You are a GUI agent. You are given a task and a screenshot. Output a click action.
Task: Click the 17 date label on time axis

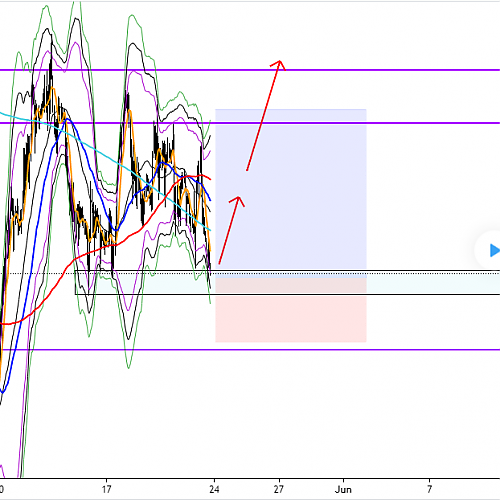pyautogui.click(x=106, y=489)
